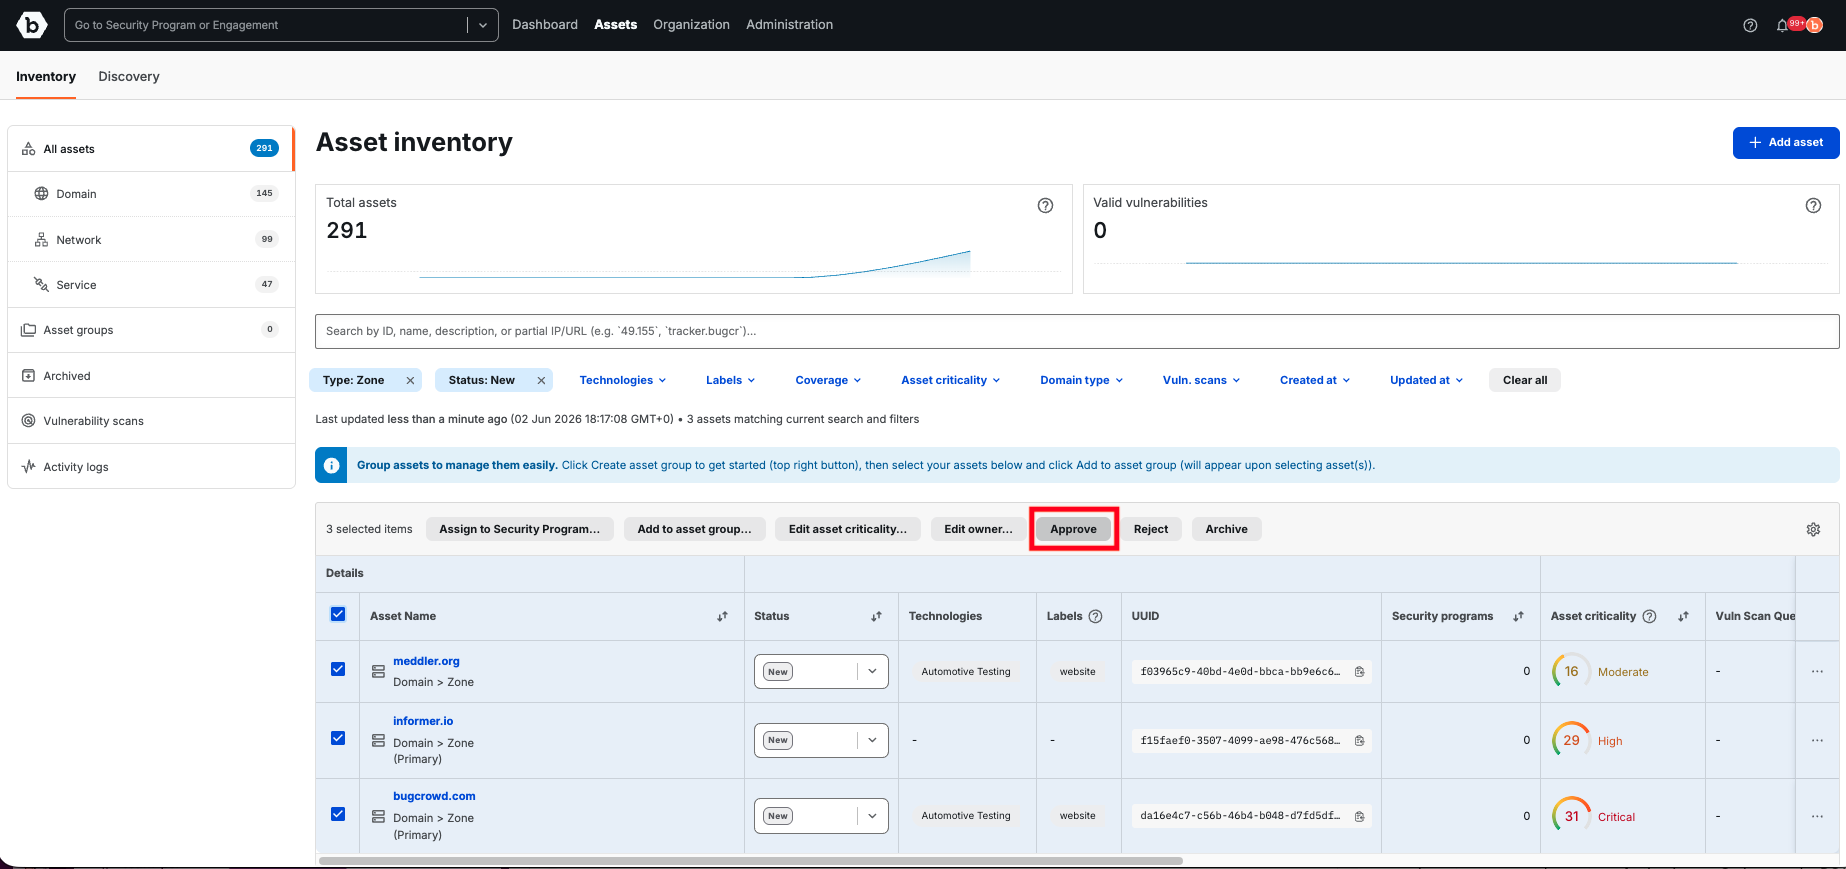The image size is (1846, 869).
Task: Click the Bugcrowd logo icon
Action: (32, 25)
